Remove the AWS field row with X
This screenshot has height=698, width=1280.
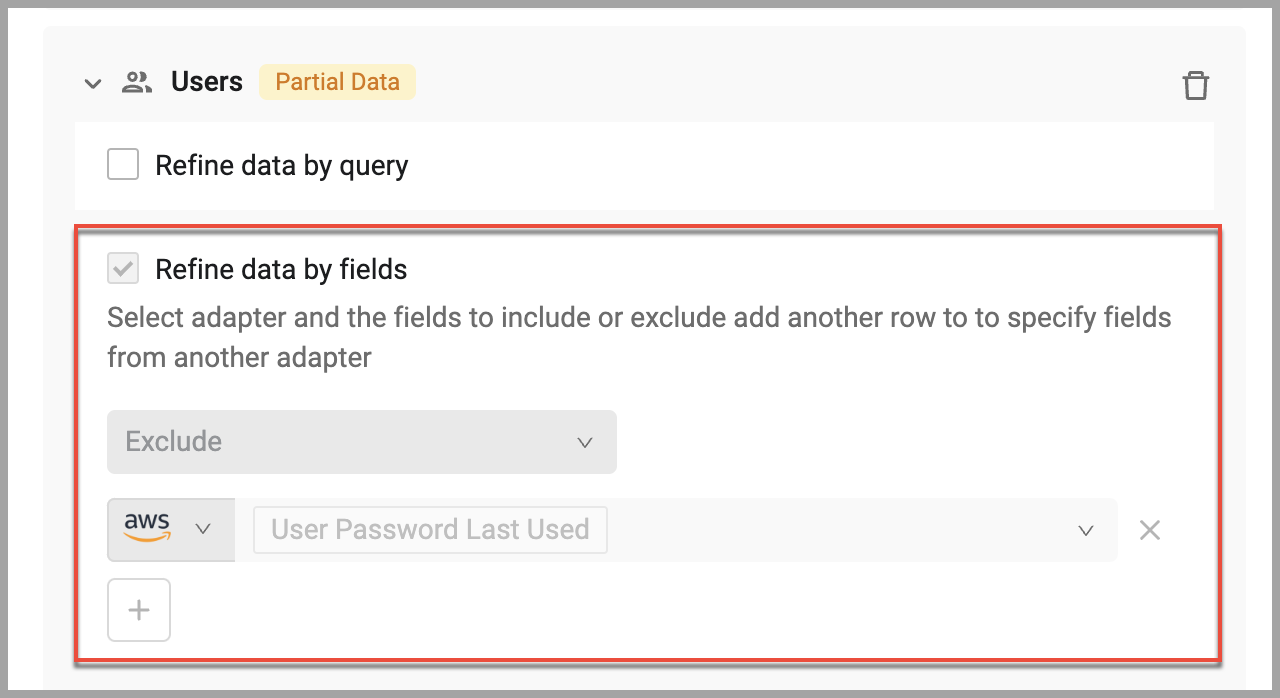(1150, 530)
